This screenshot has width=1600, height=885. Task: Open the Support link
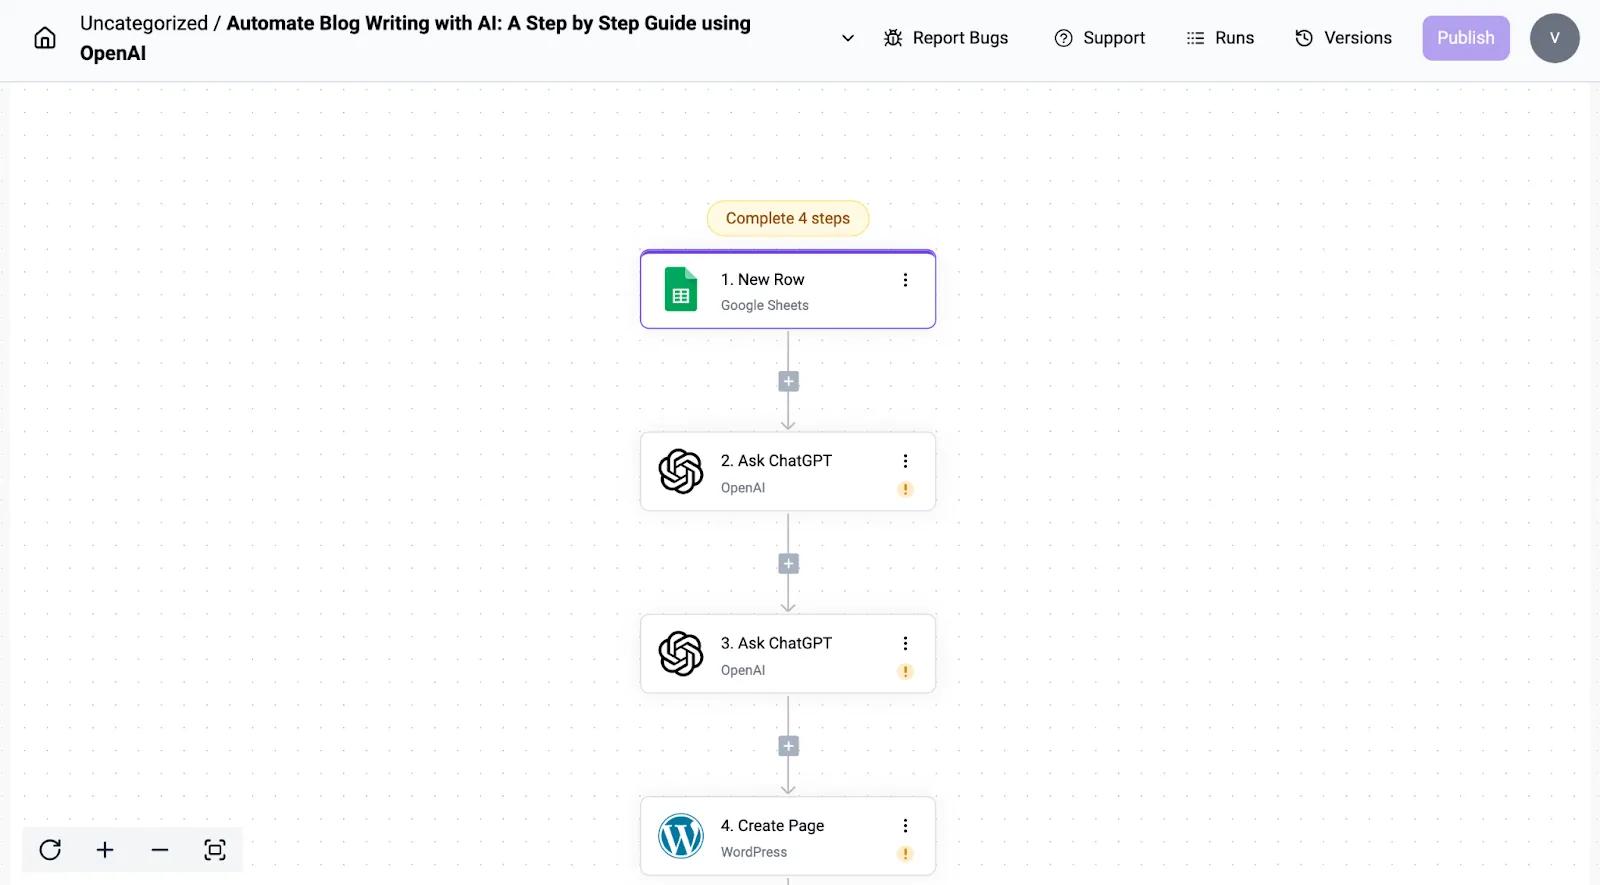[x=1100, y=38]
